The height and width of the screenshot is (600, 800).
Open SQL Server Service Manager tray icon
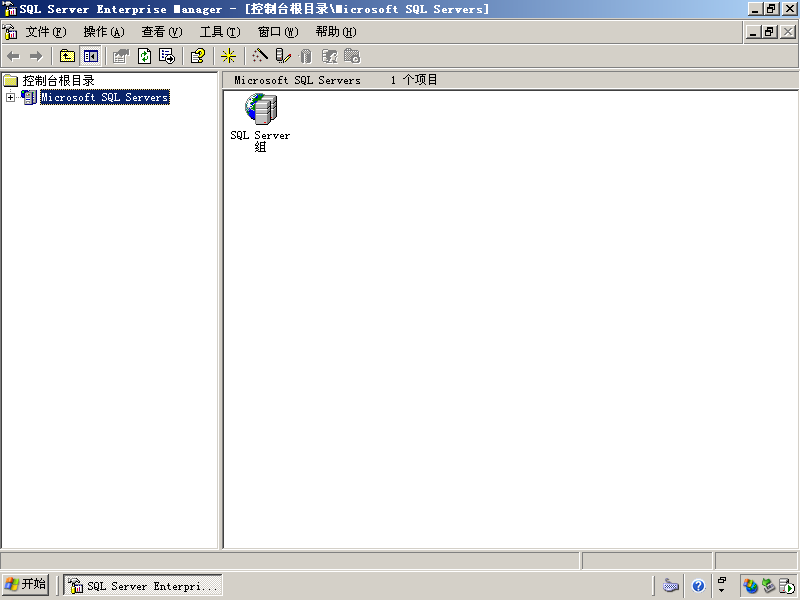tap(787, 586)
